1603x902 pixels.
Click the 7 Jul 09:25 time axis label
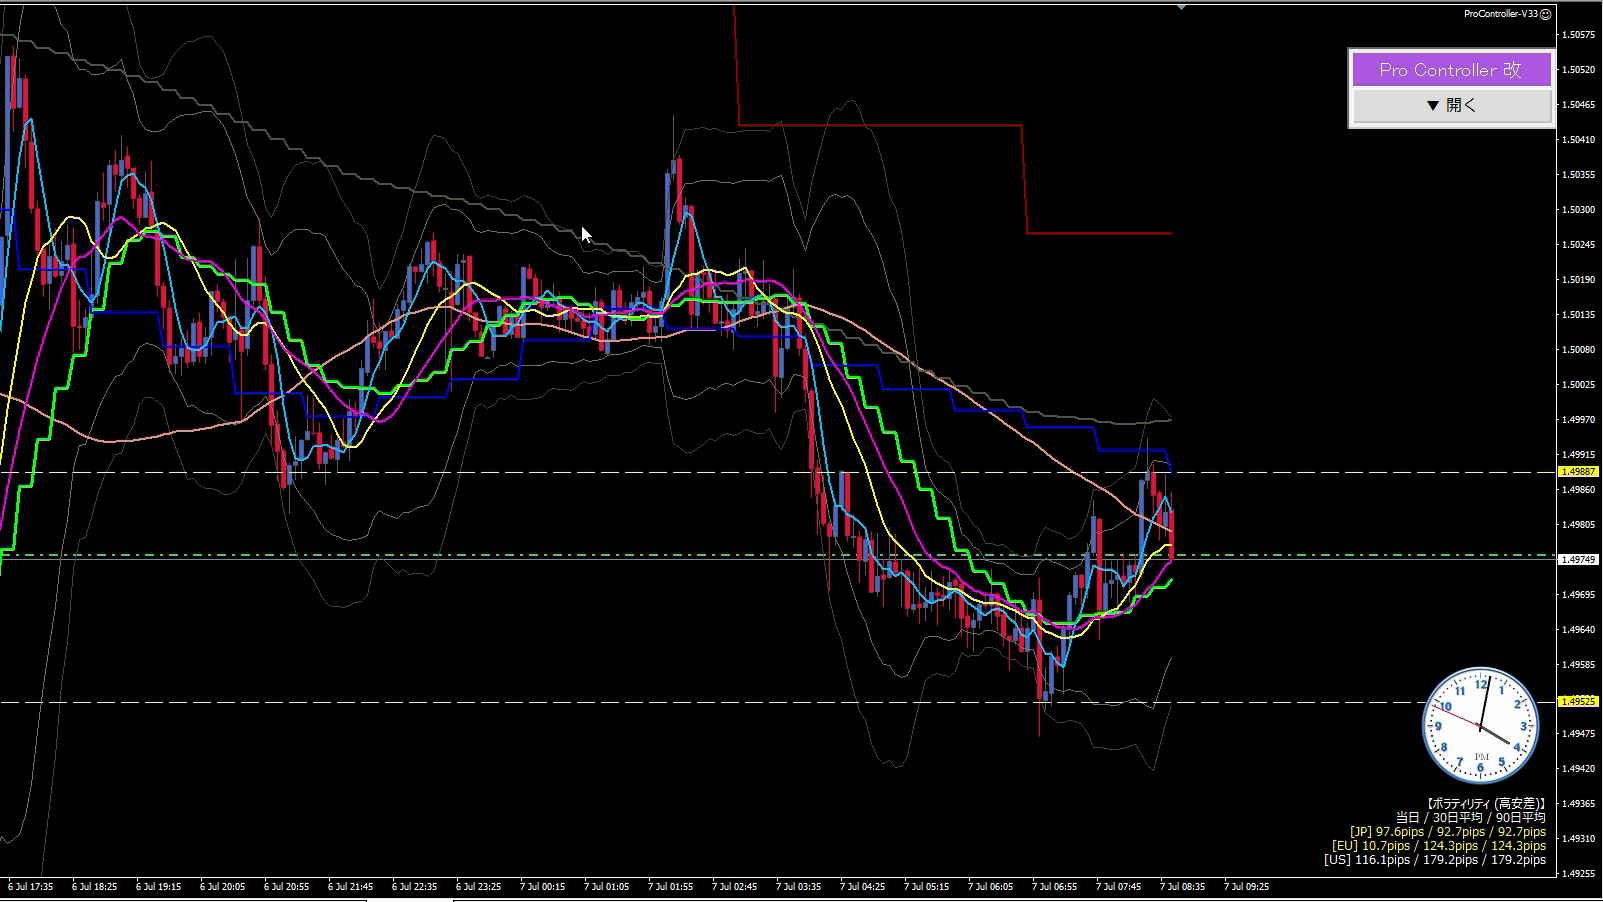(1246, 886)
